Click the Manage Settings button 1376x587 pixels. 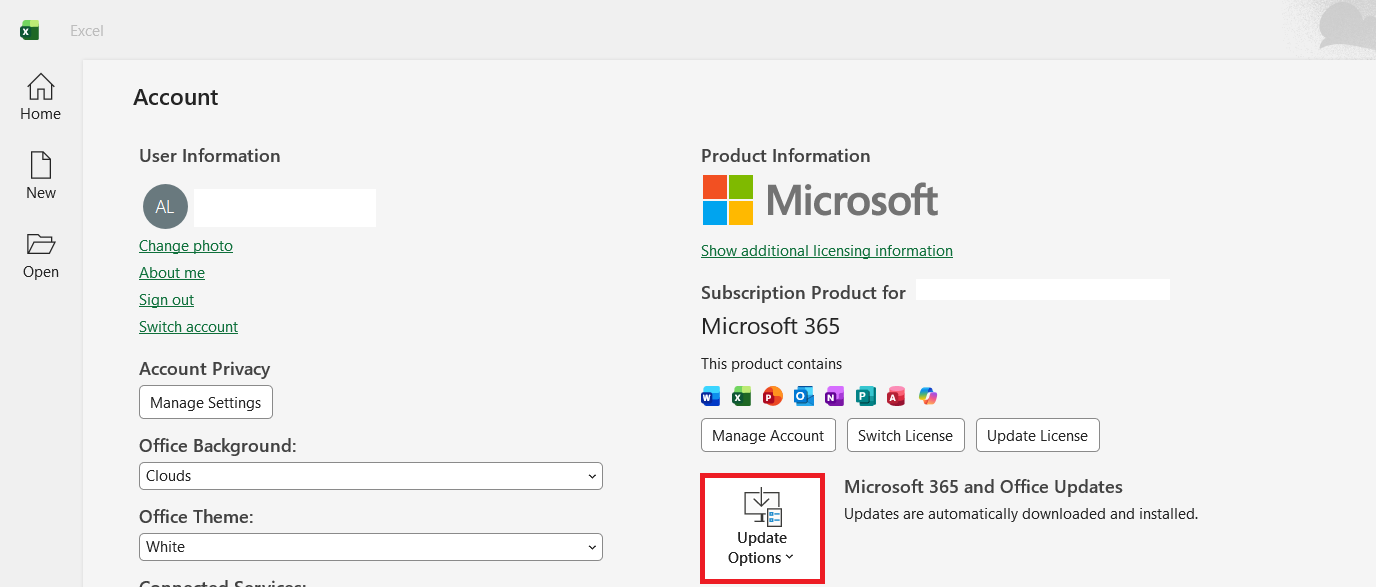coord(206,402)
